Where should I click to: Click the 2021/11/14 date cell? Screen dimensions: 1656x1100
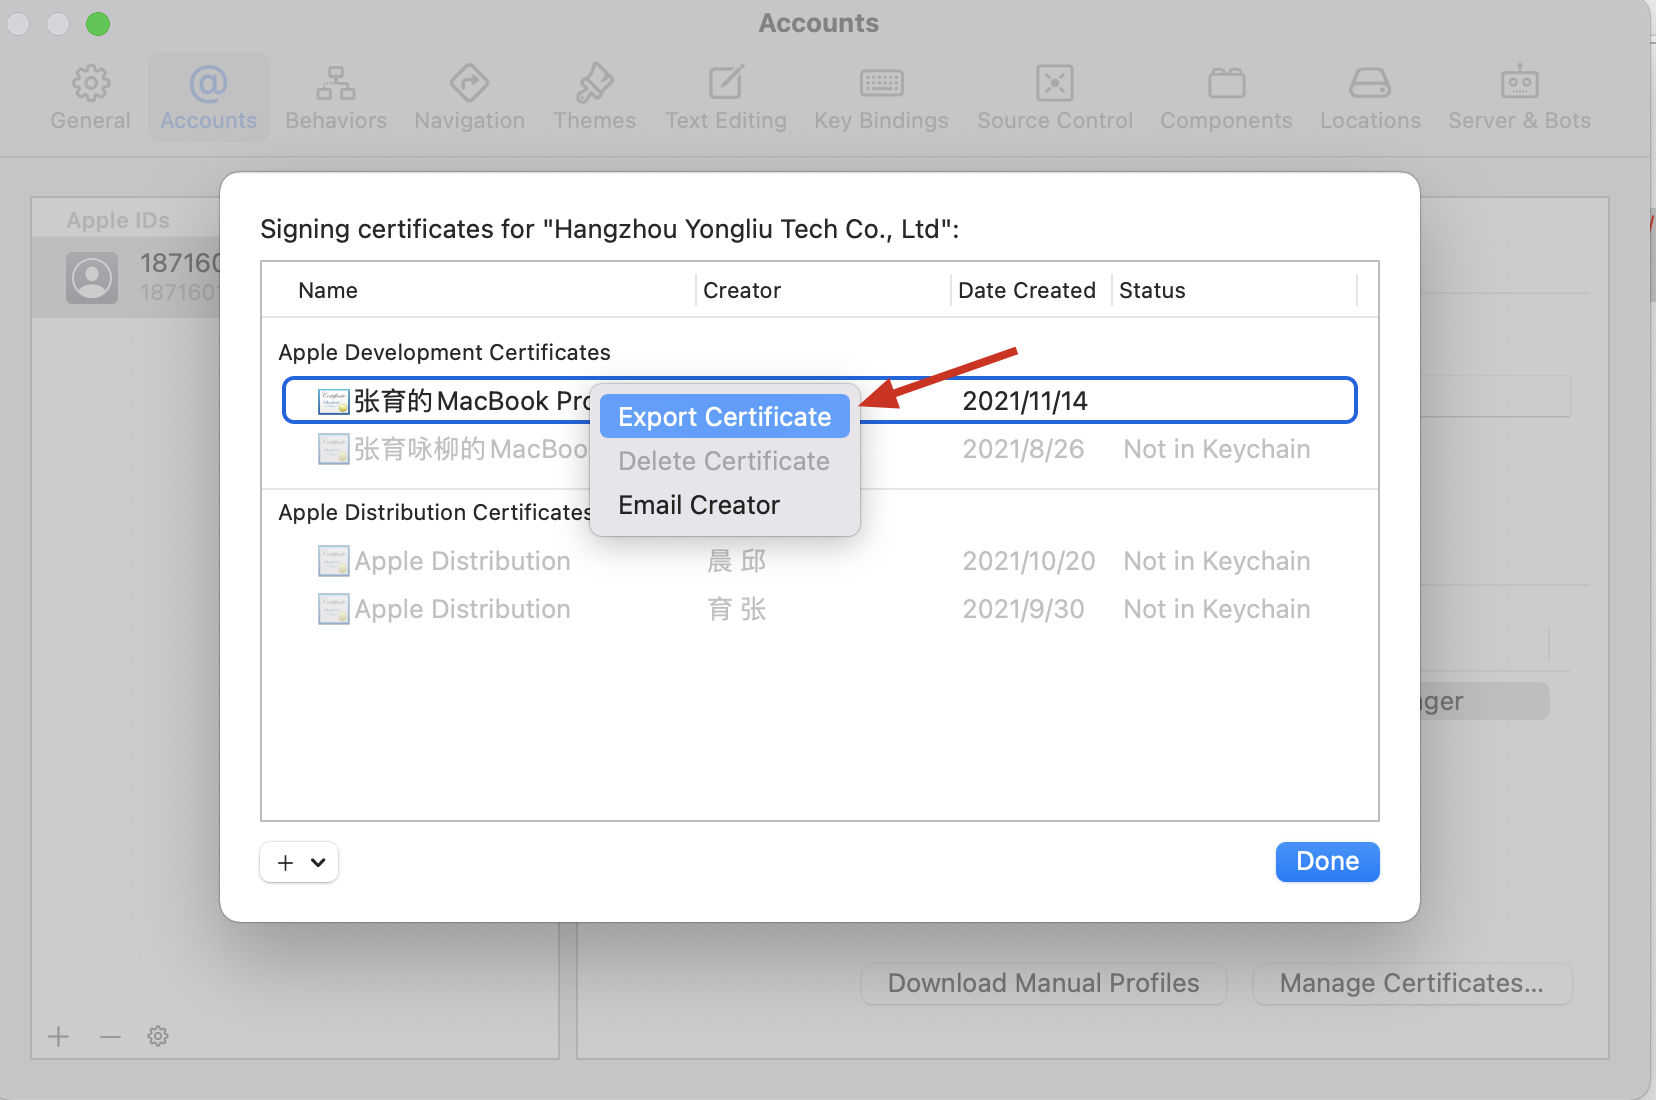point(1025,401)
